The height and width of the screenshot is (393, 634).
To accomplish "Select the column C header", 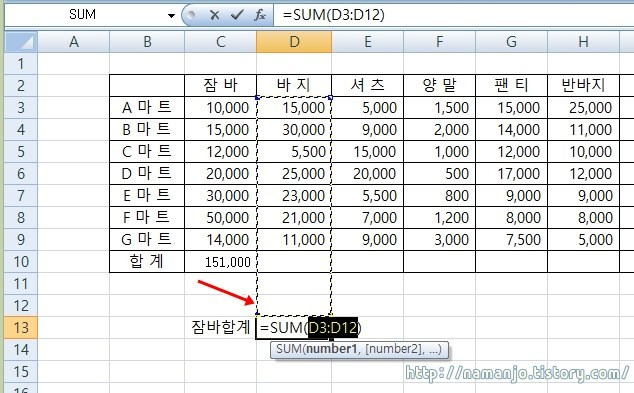I will tap(221, 42).
